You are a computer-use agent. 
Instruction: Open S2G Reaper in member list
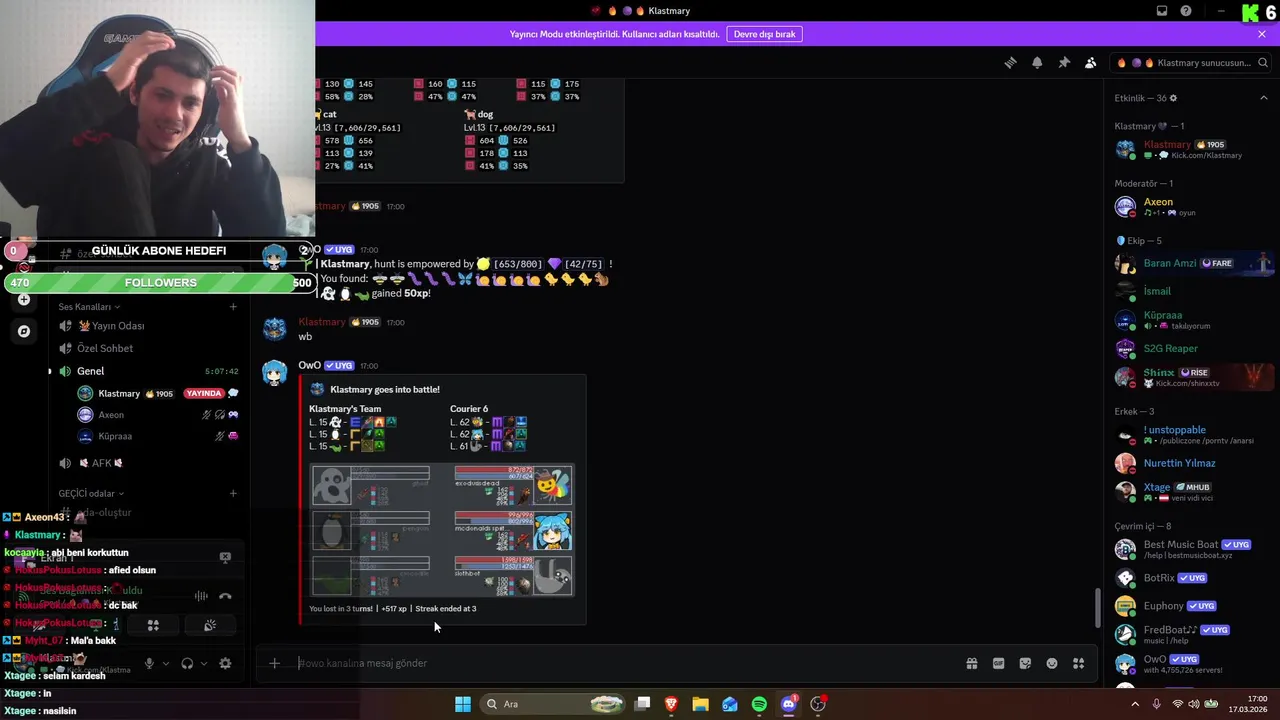pos(1192,349)
